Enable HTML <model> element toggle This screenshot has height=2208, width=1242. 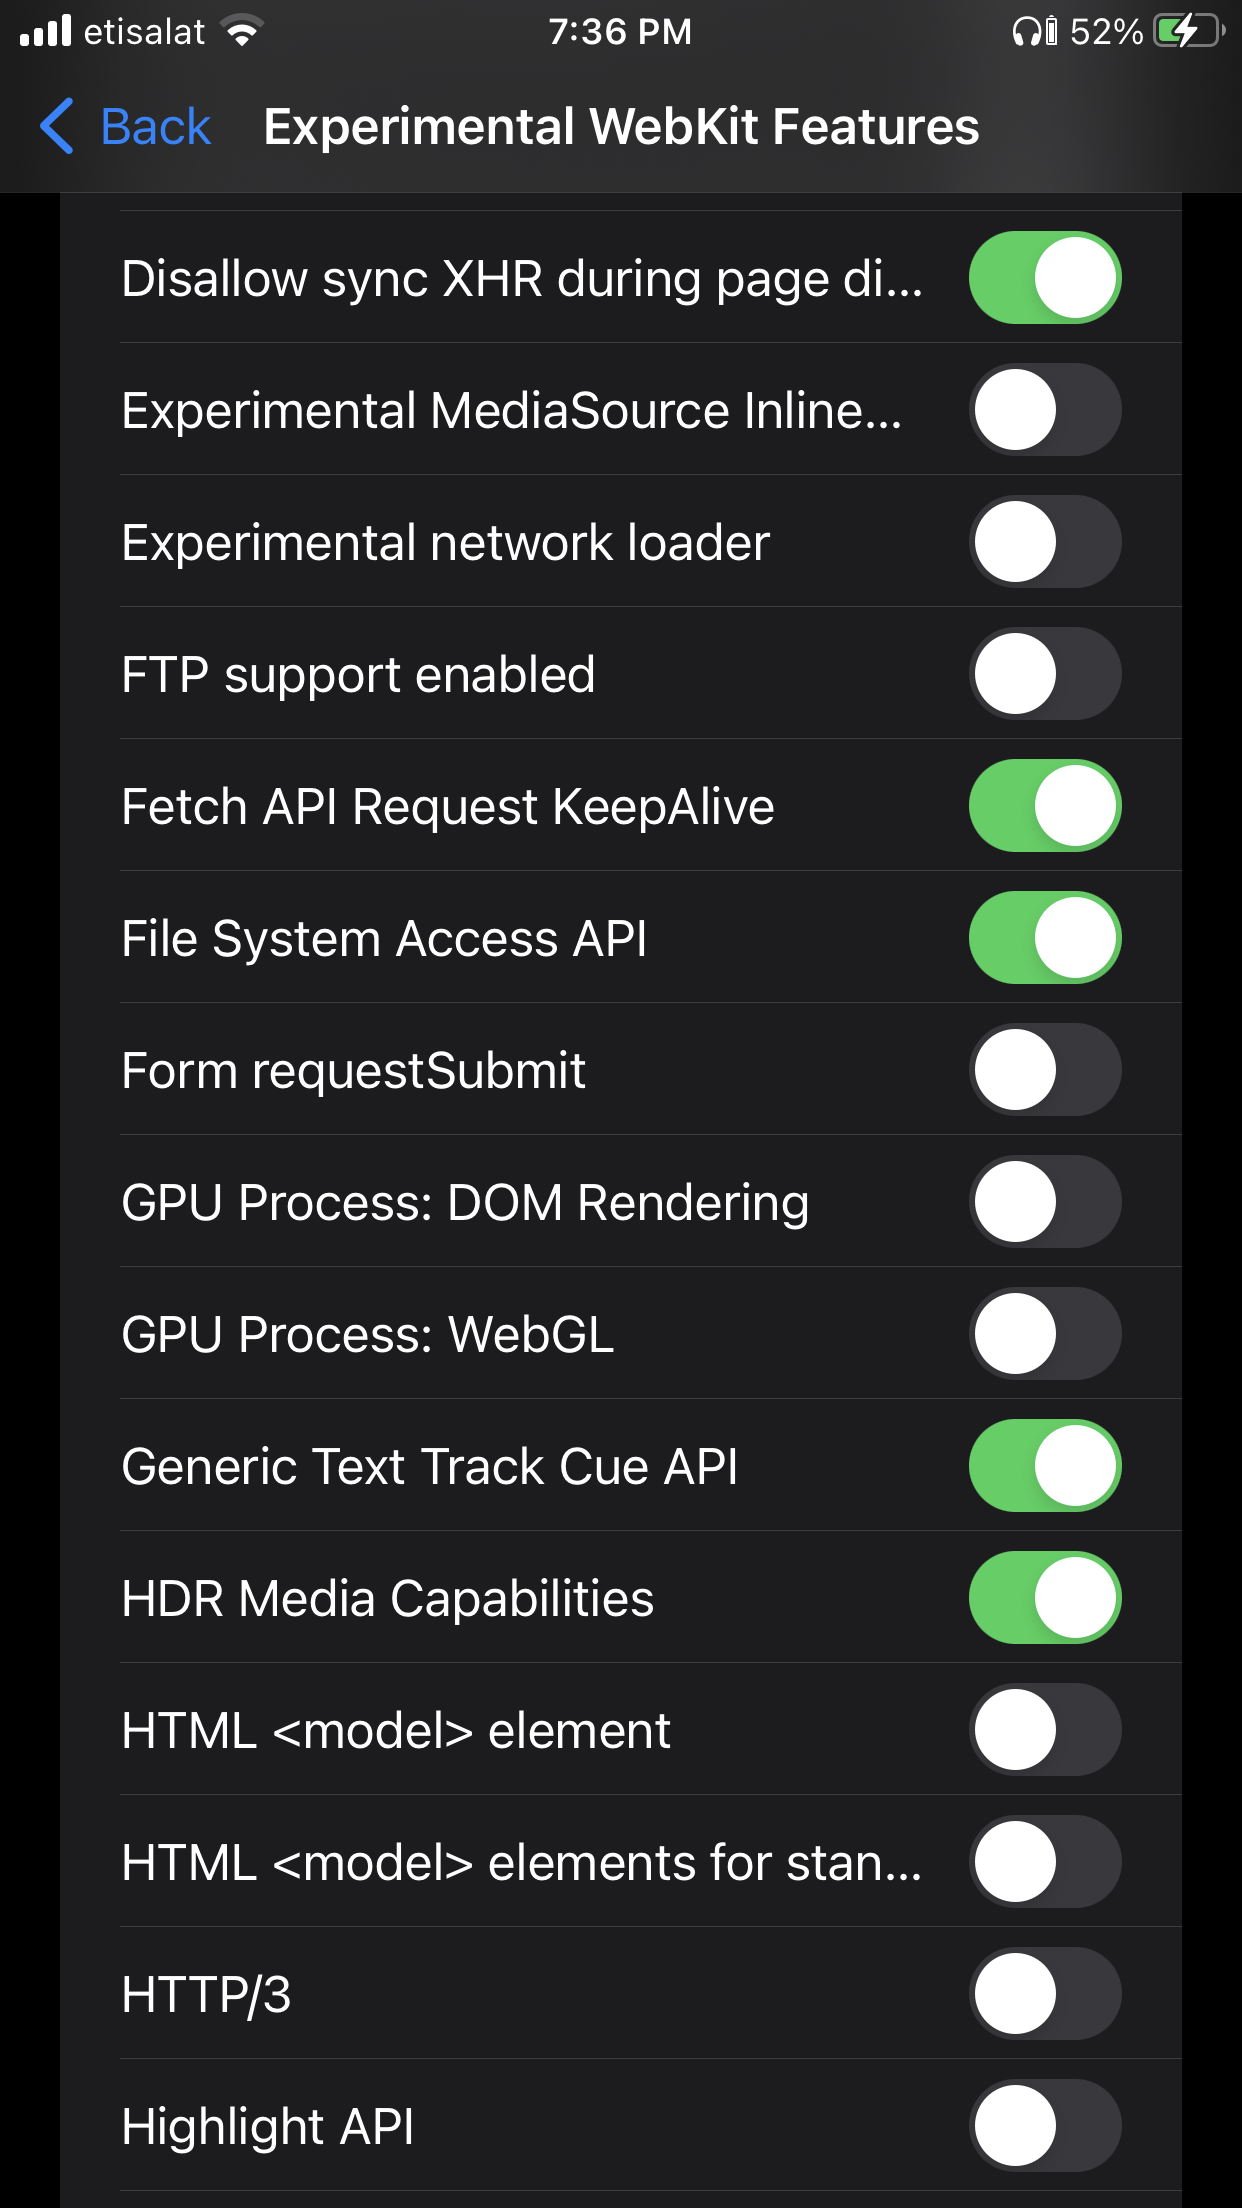[x=1044, y=1730]
